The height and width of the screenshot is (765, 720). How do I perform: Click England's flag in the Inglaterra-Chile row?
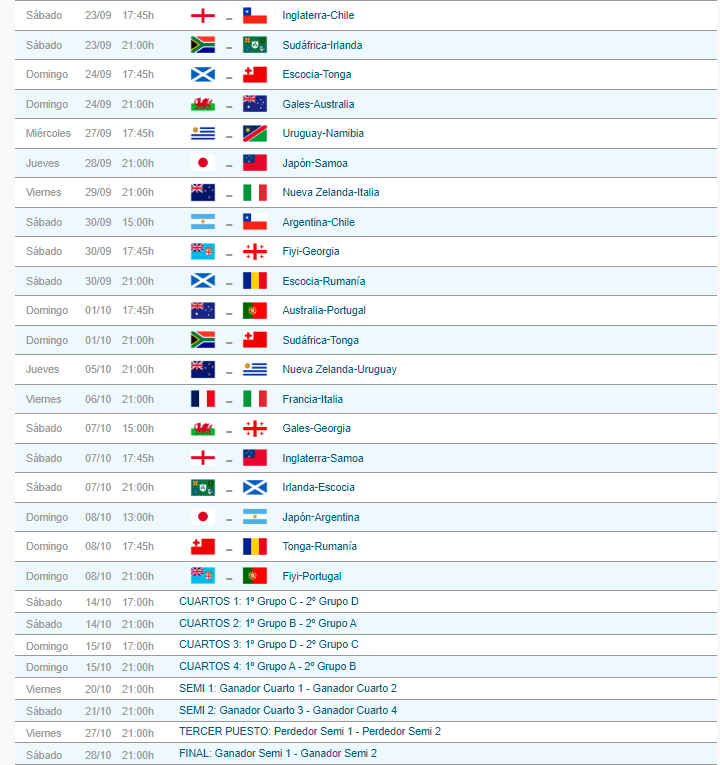pos(203,16)
